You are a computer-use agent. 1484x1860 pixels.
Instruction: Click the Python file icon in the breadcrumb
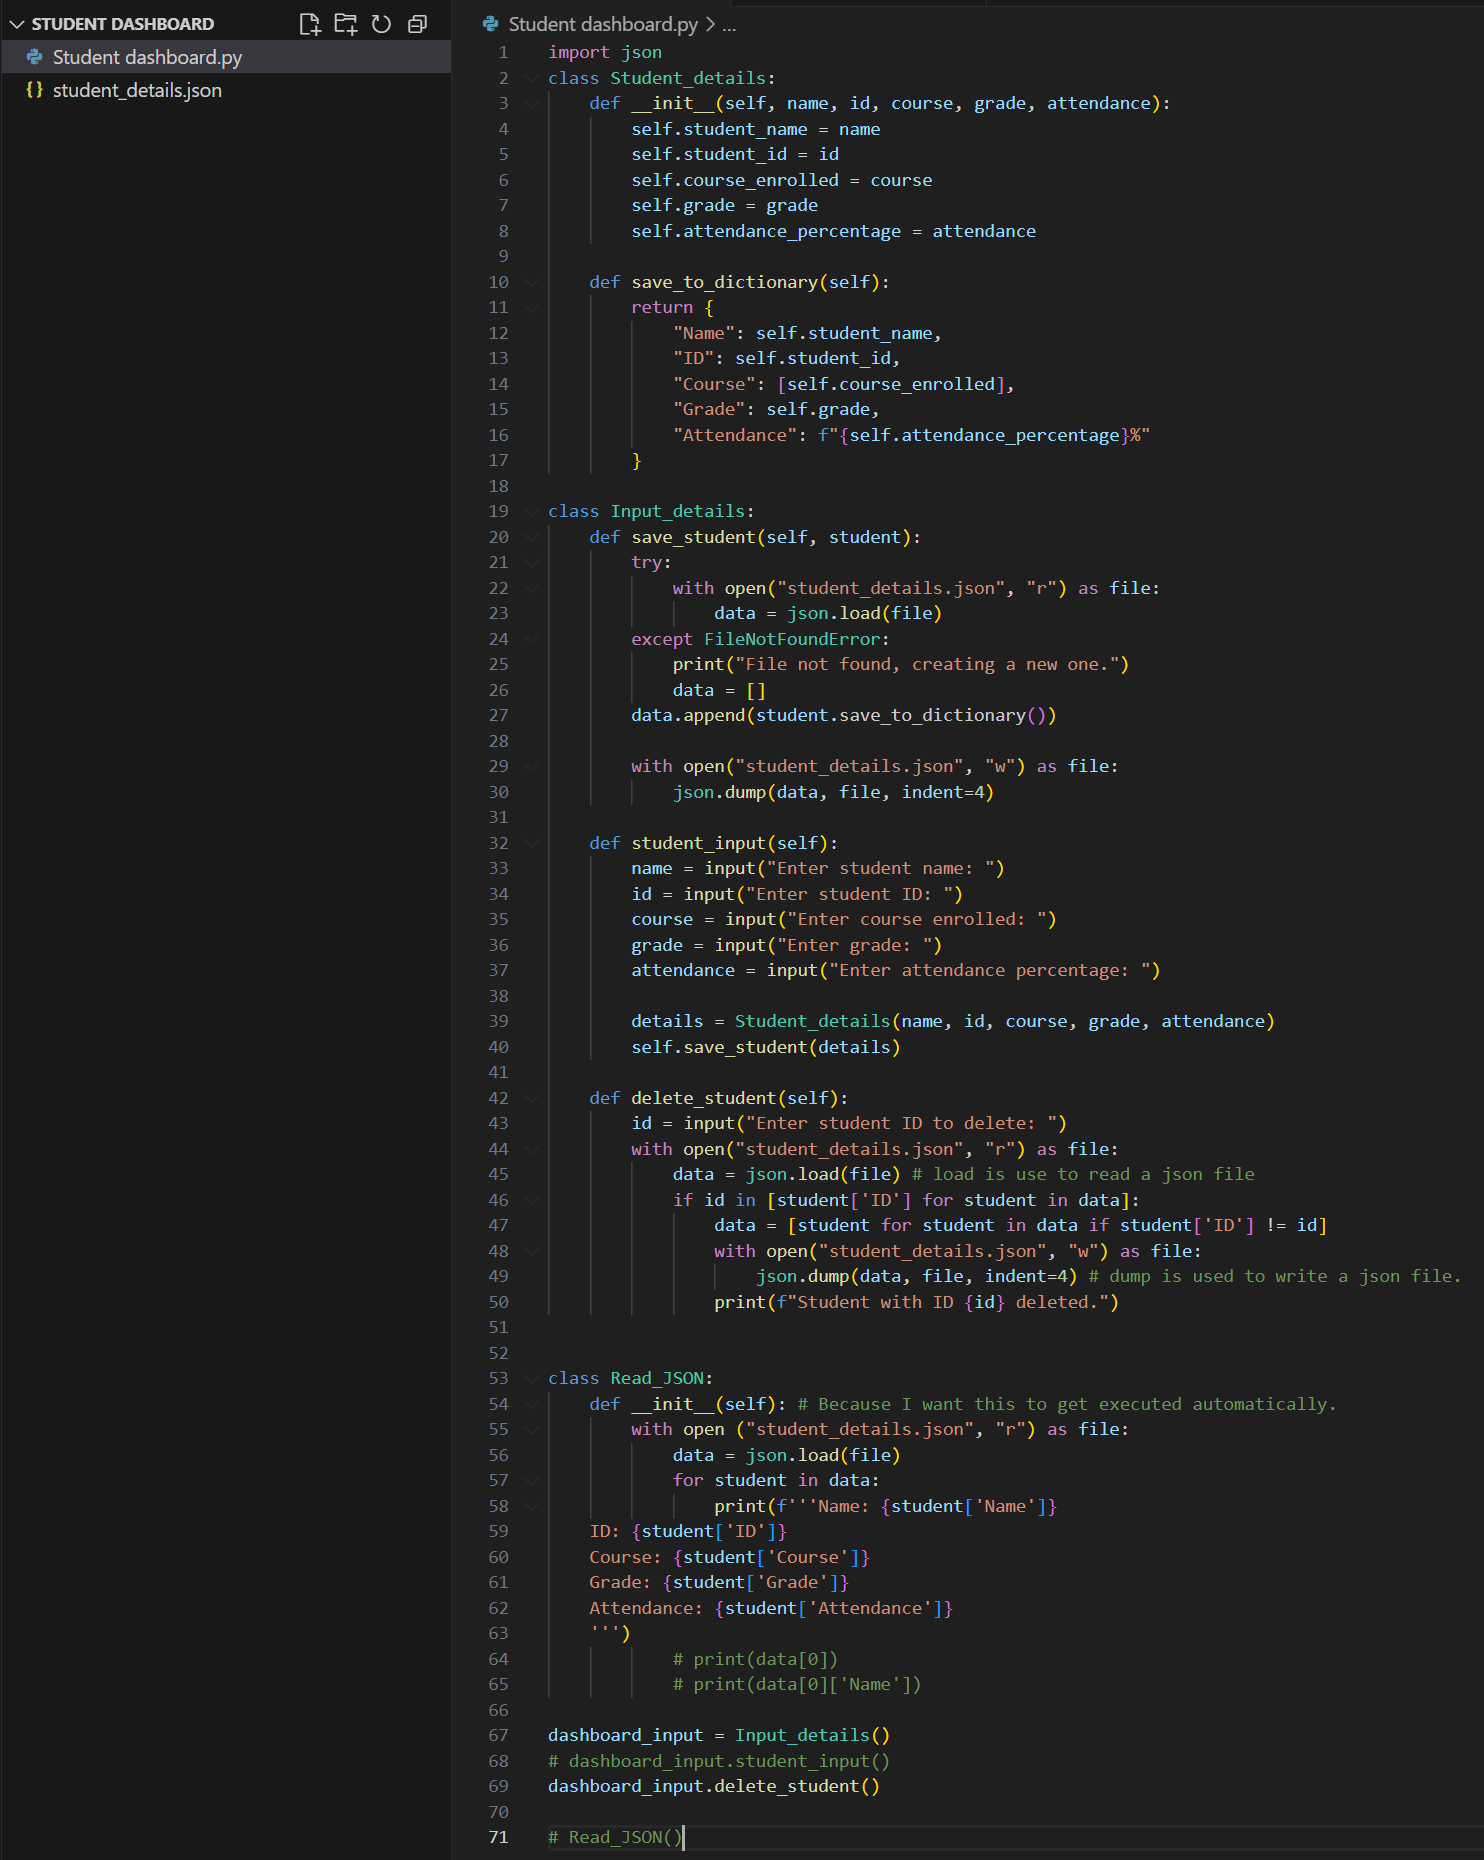(x=490, y=24)
